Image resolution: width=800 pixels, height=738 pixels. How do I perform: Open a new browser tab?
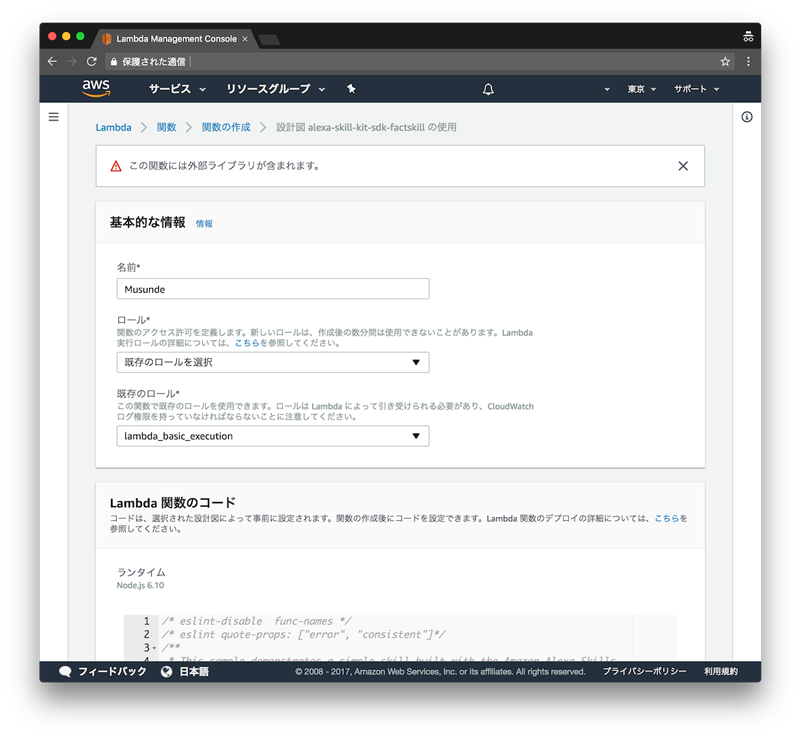tap(268, 39)
